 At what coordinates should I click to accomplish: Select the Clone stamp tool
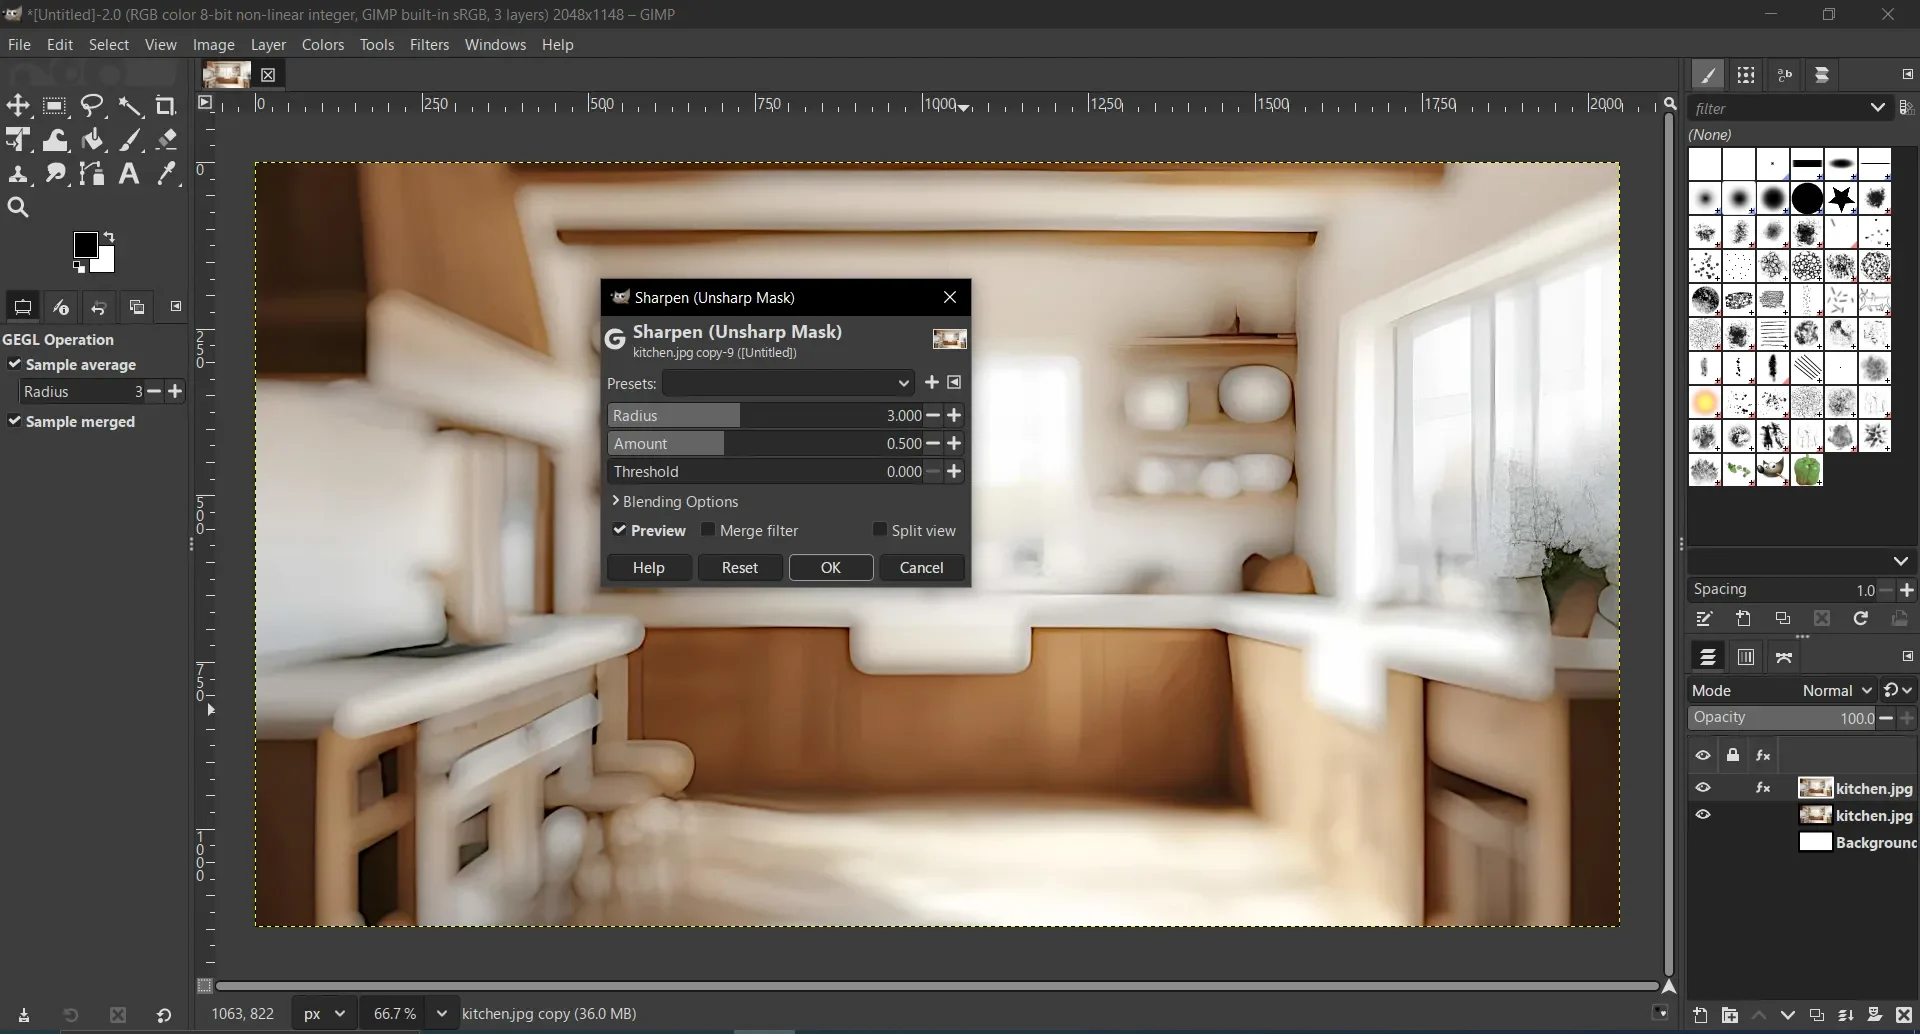coord(18,174)
